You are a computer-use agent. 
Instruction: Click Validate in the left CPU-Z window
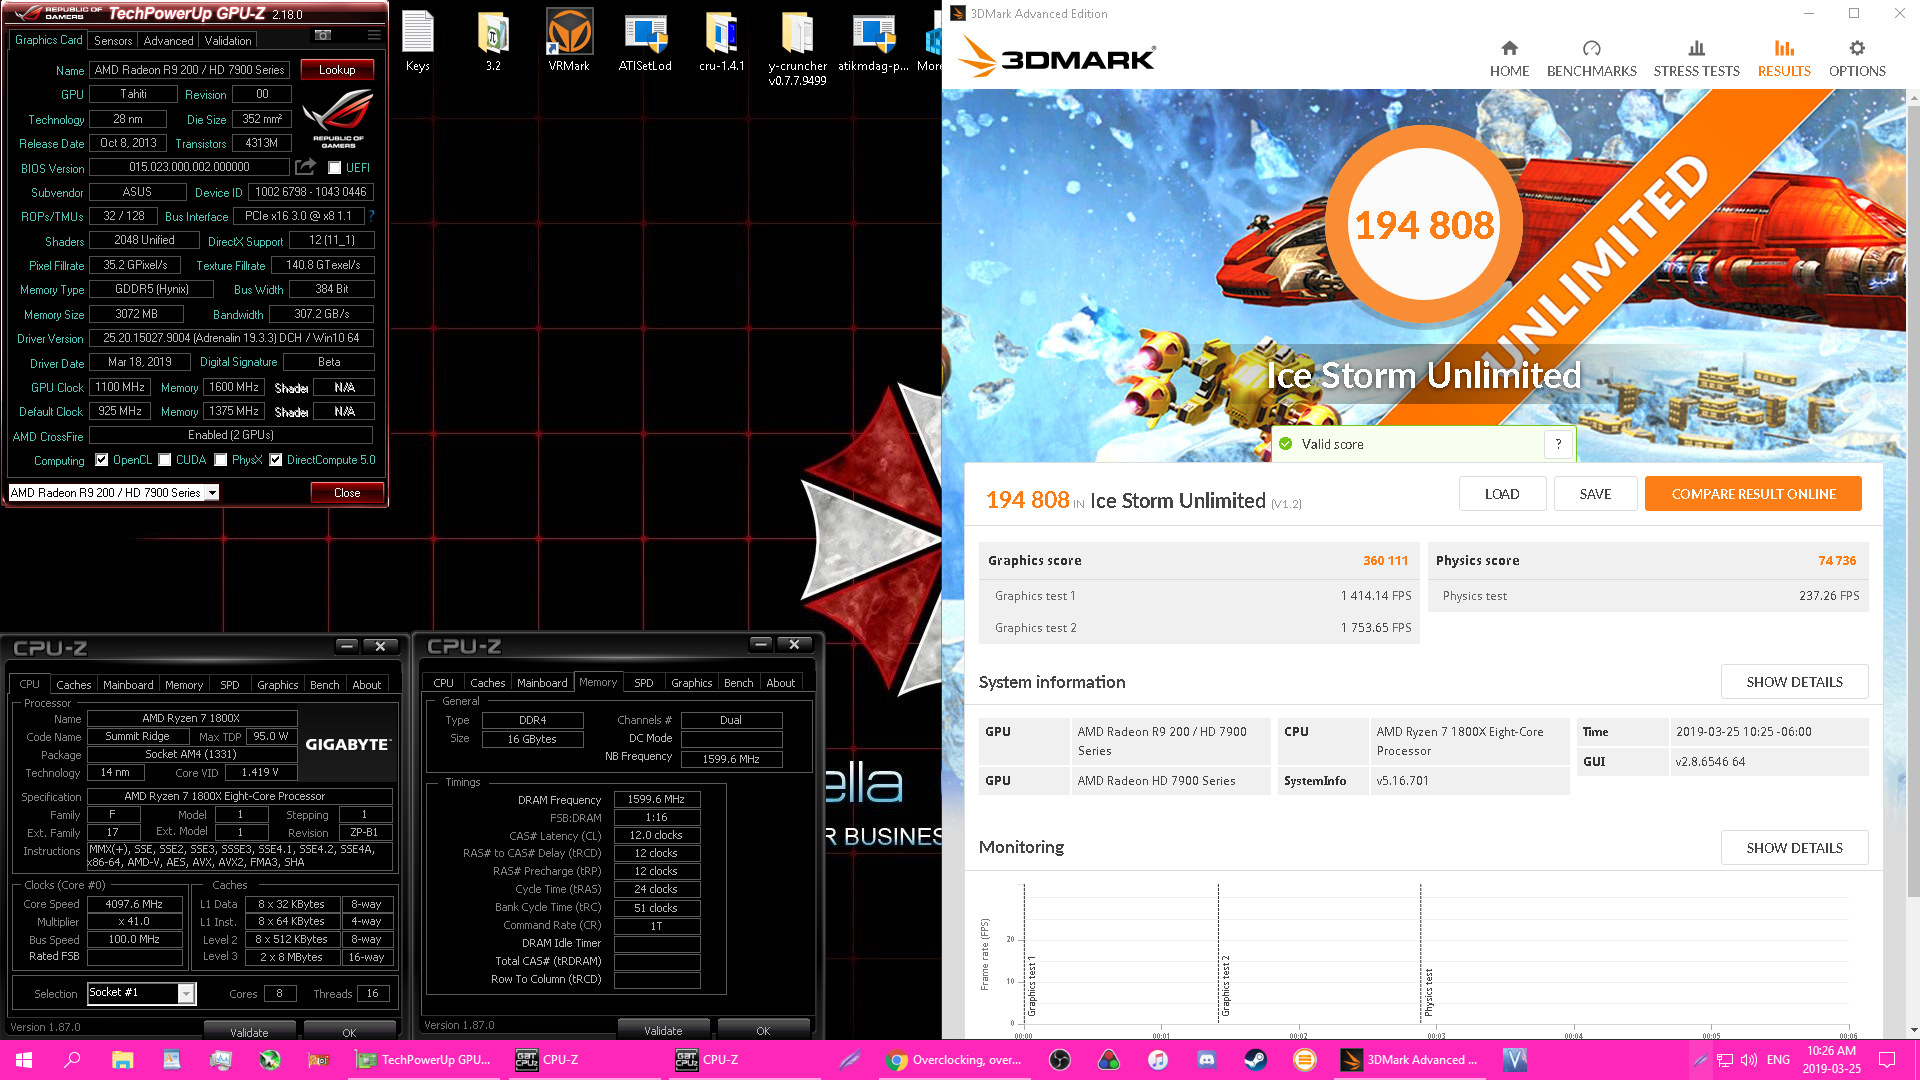click(249, 1032)
